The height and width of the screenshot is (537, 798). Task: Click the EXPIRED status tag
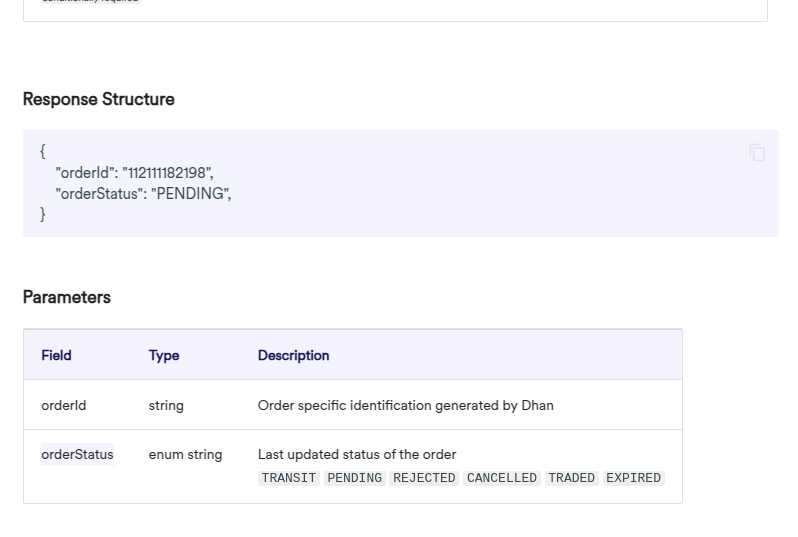point(633,478)
